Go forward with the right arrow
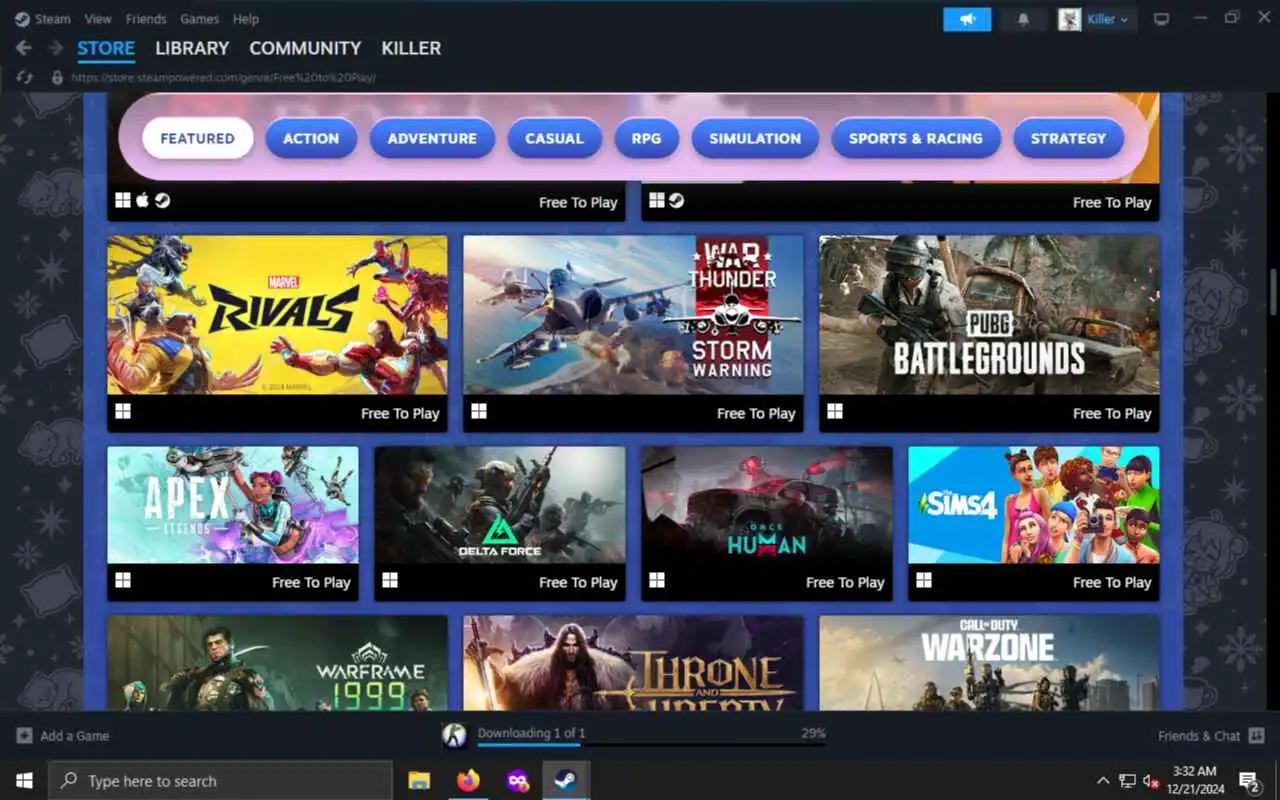Image resolution: width=1280 pixels, height=800 pixels. point(53,48)
